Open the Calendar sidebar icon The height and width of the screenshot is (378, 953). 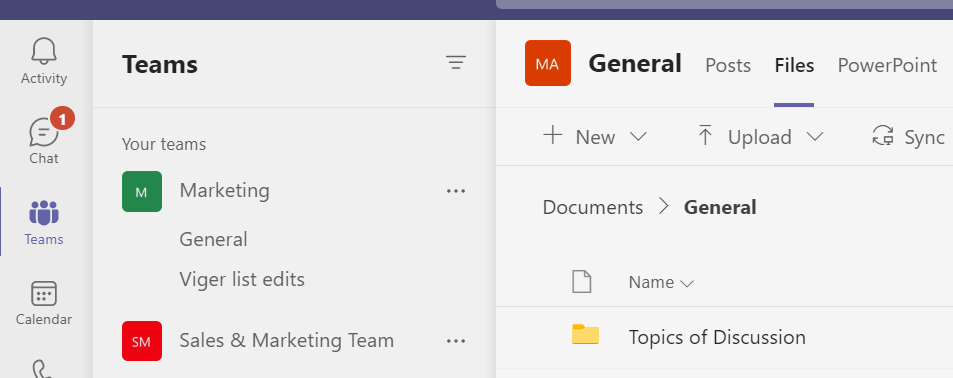(44, 303)
